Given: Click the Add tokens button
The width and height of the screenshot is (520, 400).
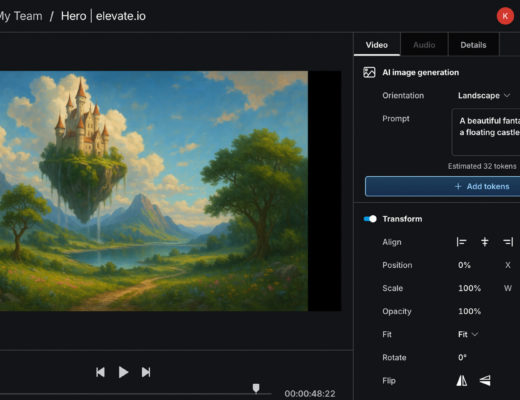Looking at the screenshot, I should click(443, 186).
